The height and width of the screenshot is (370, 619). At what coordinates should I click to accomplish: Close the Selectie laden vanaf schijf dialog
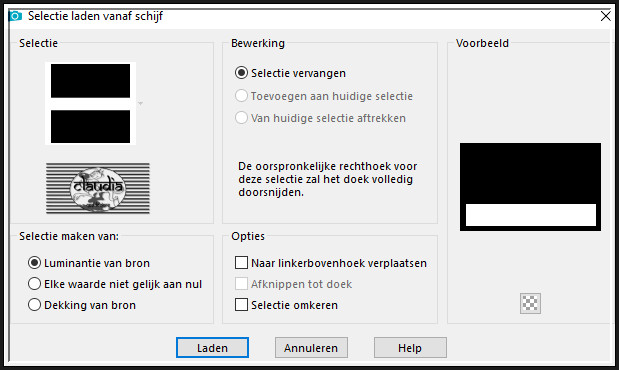(x=606, y=16)
